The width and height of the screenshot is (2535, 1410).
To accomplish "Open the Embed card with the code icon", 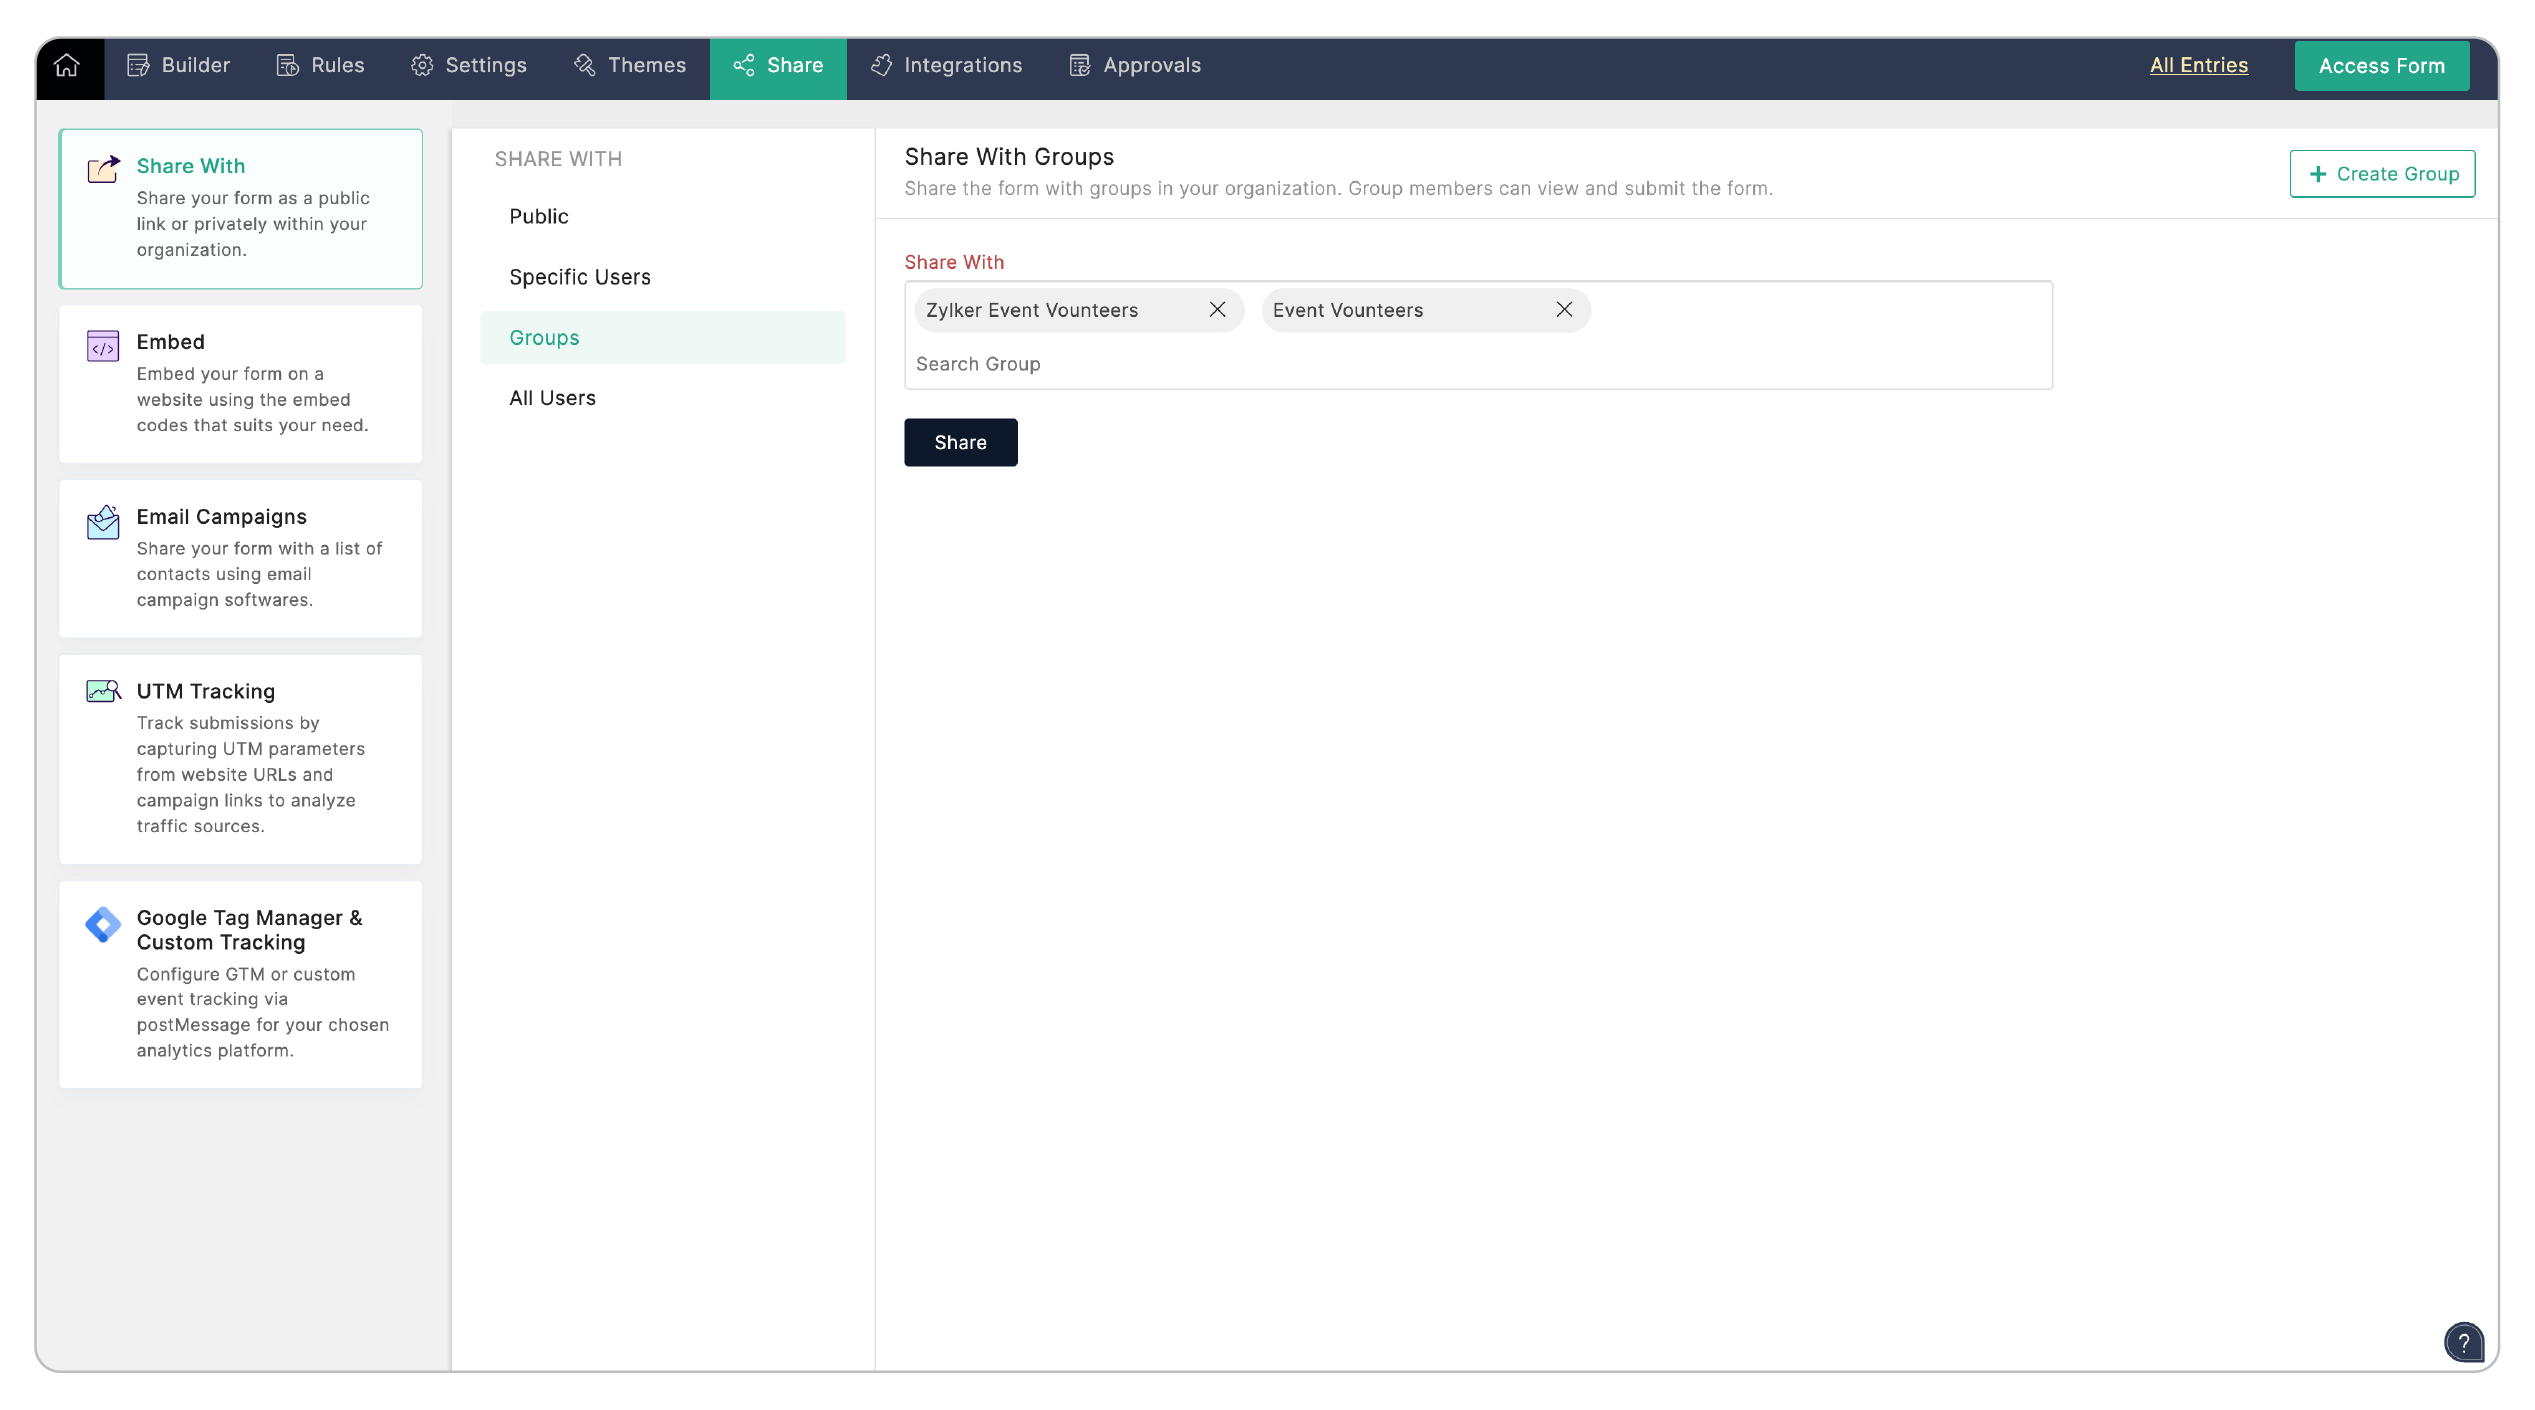I will pyautogui.click(x=240, y=383).
